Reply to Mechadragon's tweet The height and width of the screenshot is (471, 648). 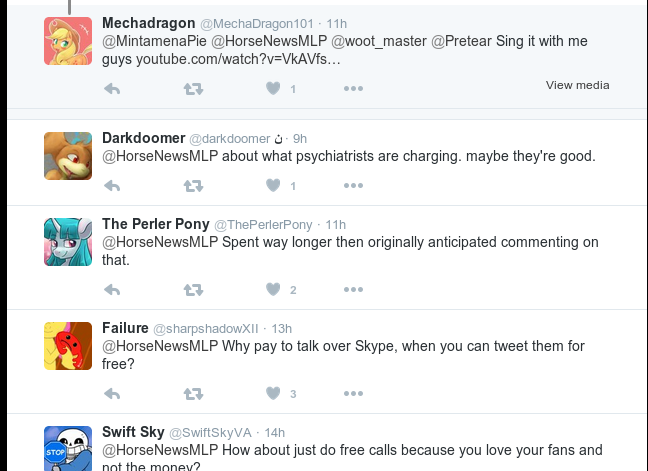[112, 89]
